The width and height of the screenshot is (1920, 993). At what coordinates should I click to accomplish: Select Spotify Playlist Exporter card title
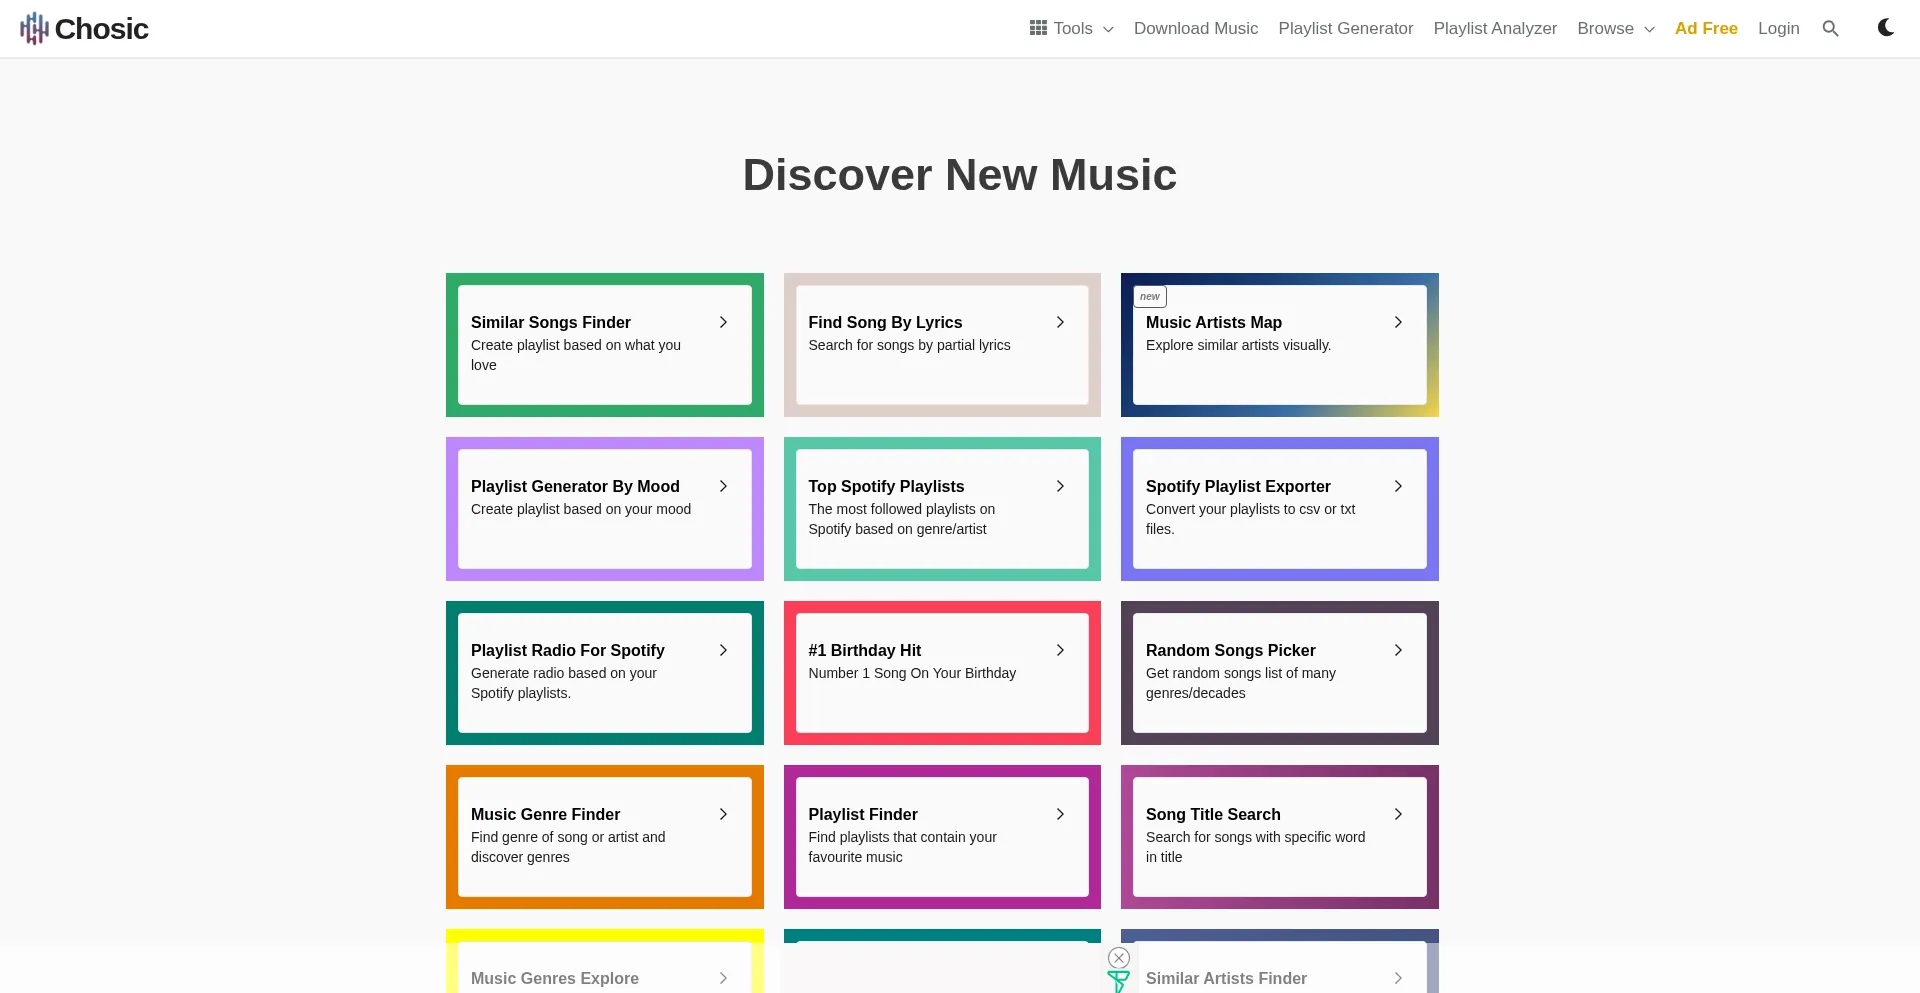click(x=1237, y=486)
